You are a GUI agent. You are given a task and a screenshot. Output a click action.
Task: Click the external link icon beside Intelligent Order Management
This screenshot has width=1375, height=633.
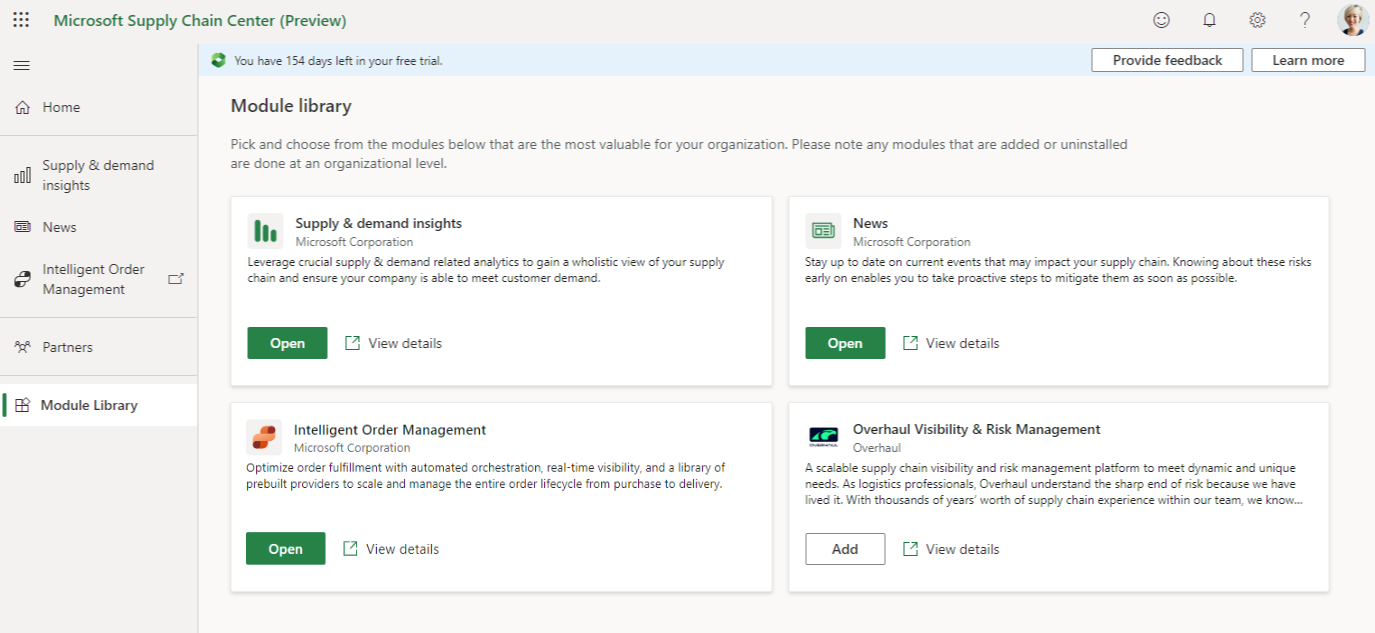pyautogui.click(x=176, y=279)
